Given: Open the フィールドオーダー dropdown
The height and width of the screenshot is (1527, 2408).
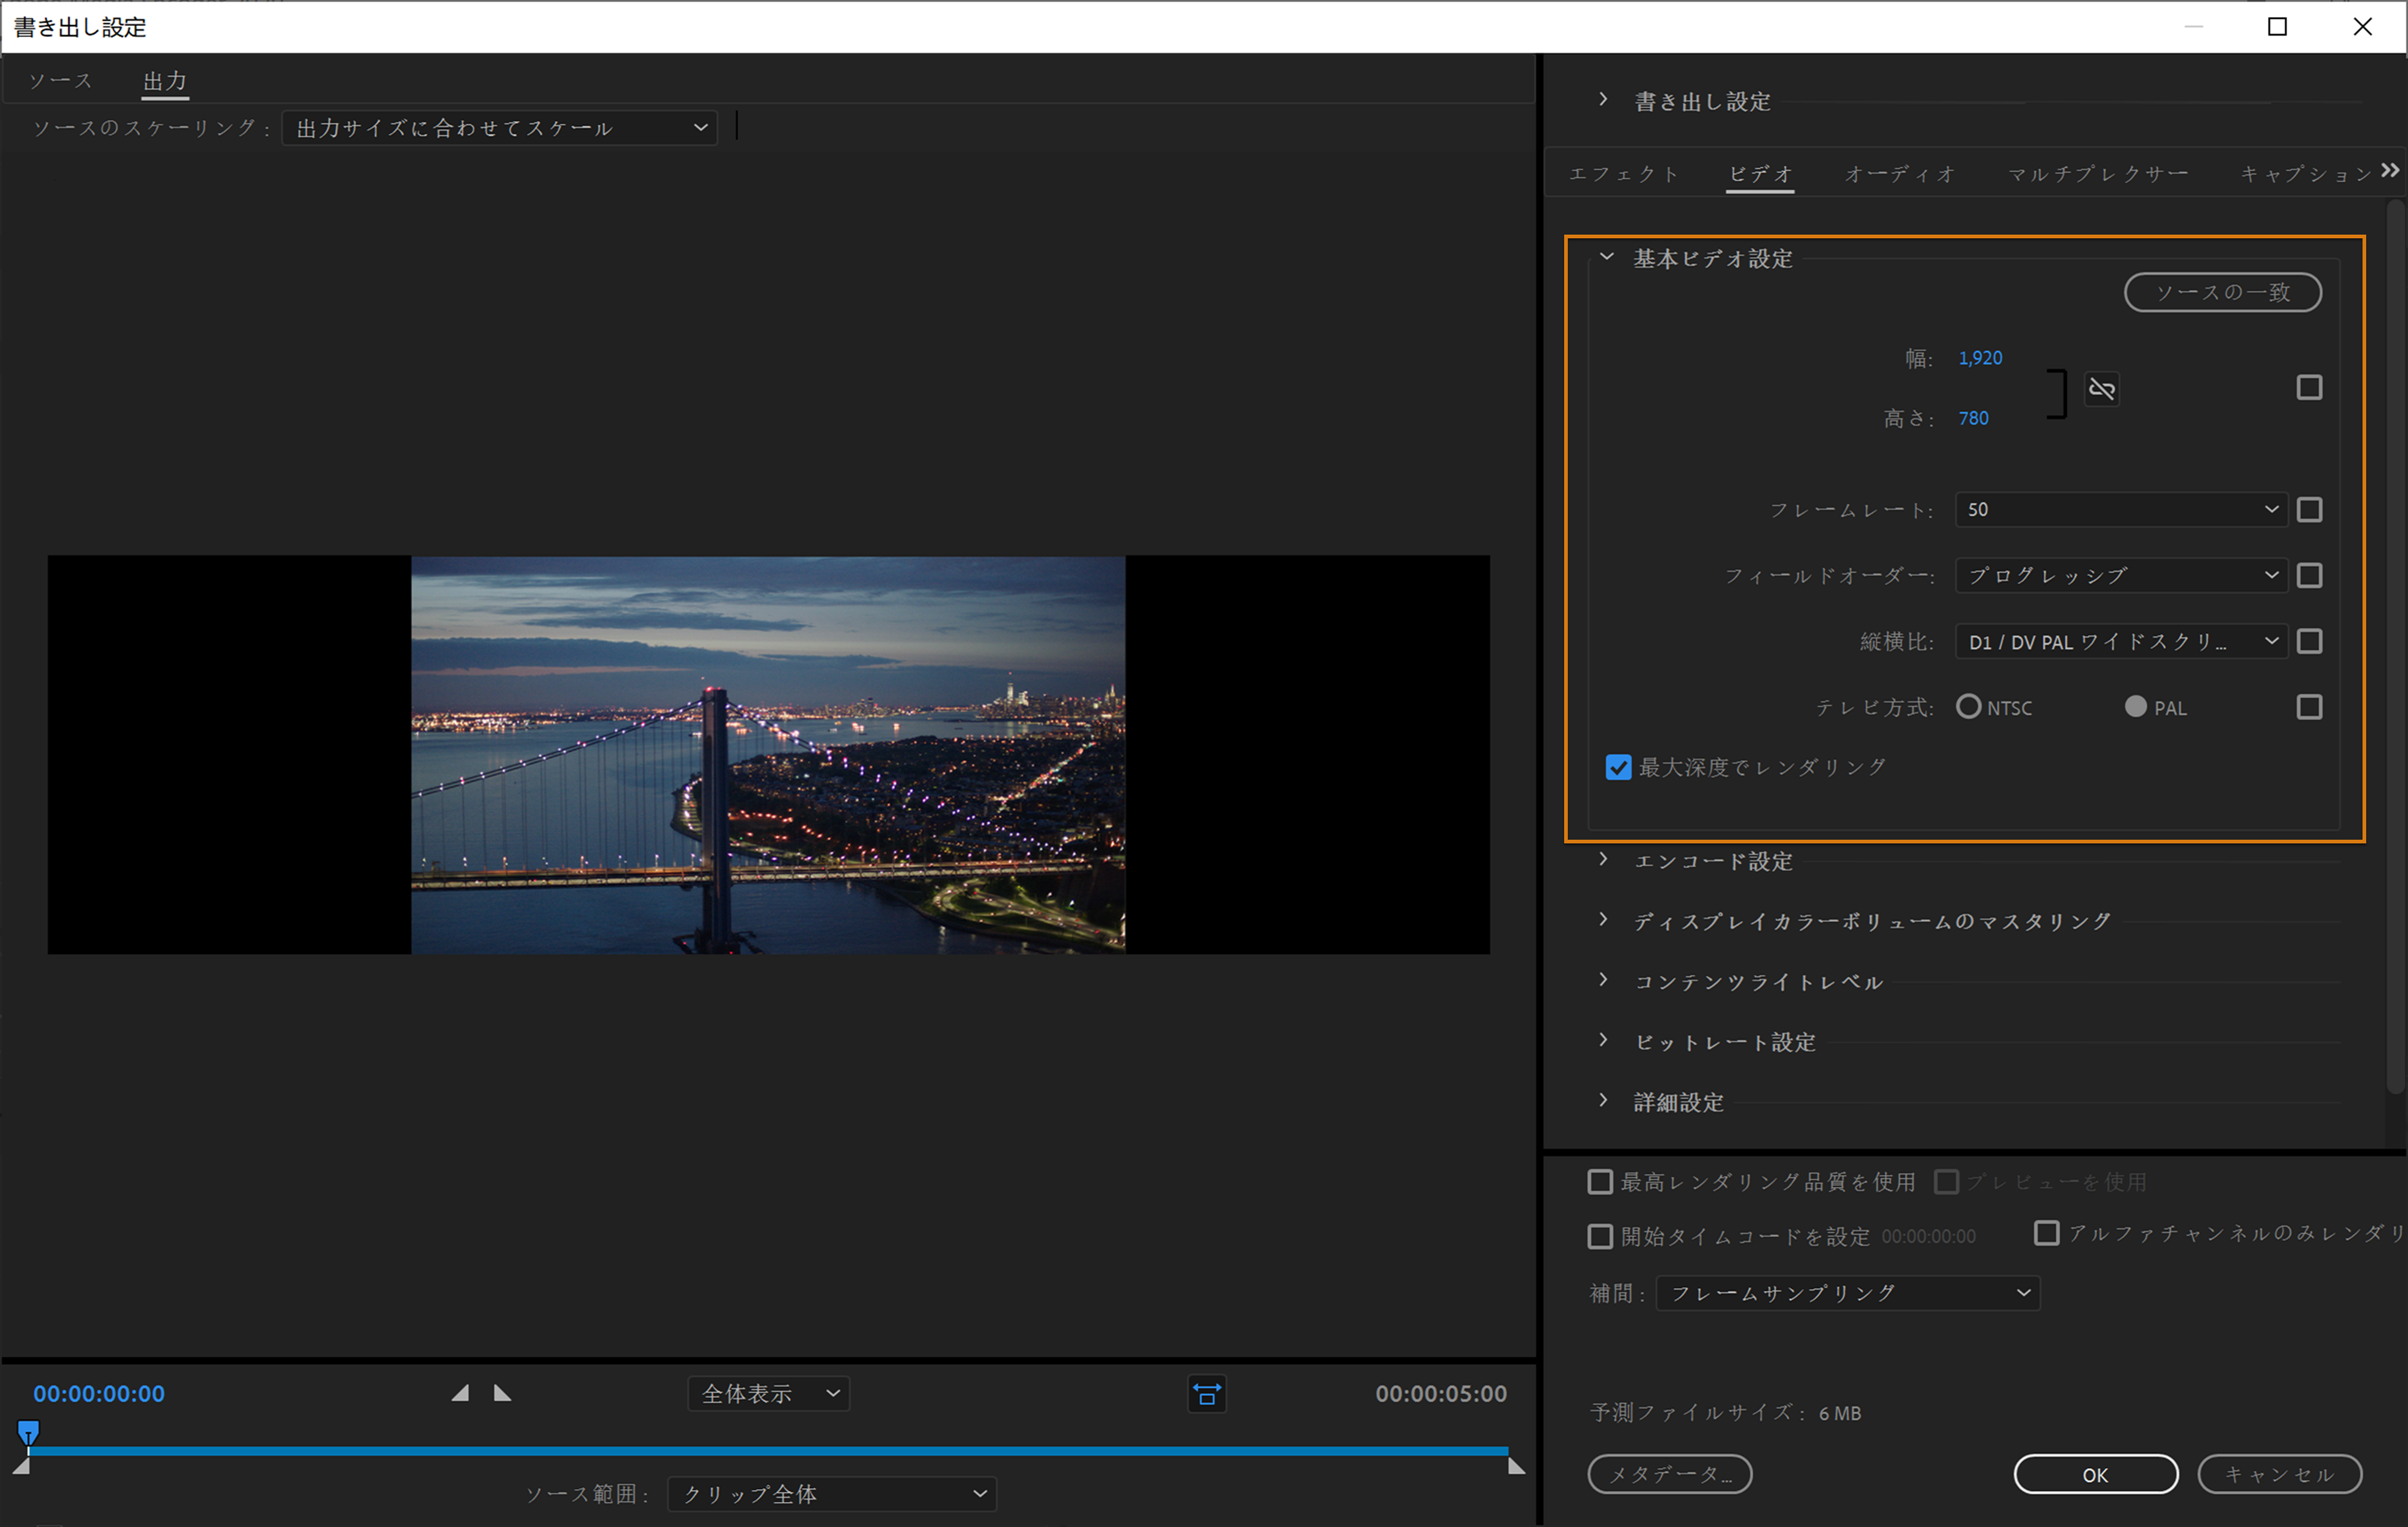Looking at the screenshot, I should click(x=2119, y=575).
